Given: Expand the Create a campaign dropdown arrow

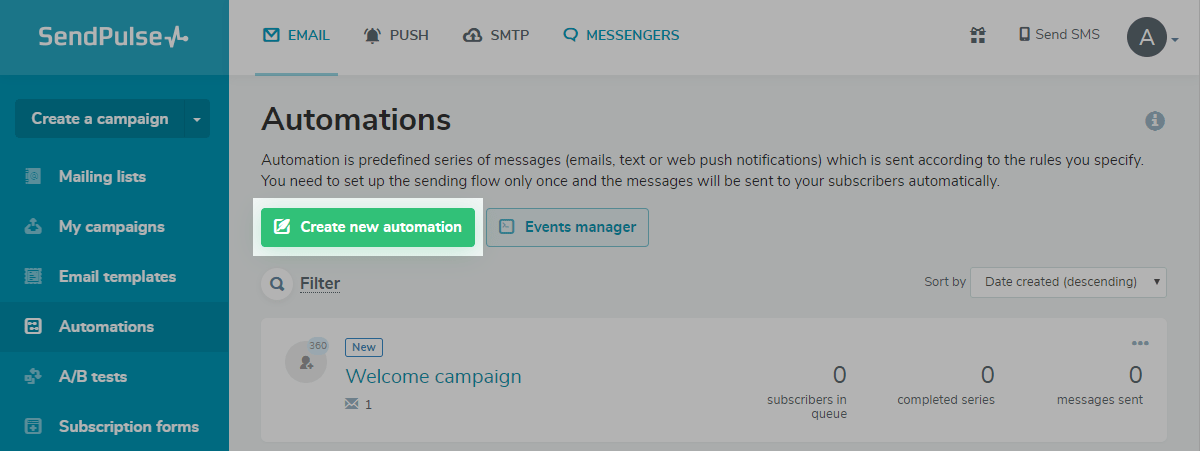Looking at the screenshot, I should coord(197,119).
